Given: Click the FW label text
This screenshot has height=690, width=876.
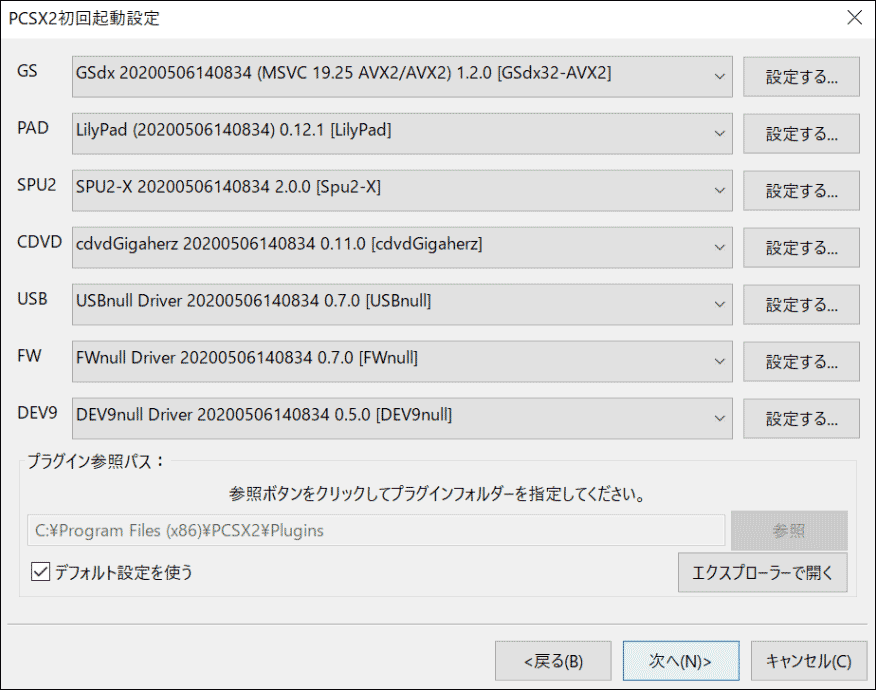Looking at the screenshot, I should click(x=29, y=356).
